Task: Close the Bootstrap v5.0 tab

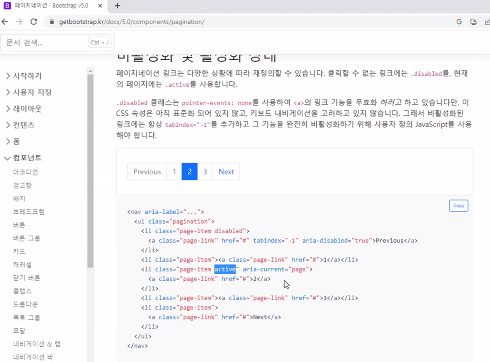Action: tap(100, 6)
